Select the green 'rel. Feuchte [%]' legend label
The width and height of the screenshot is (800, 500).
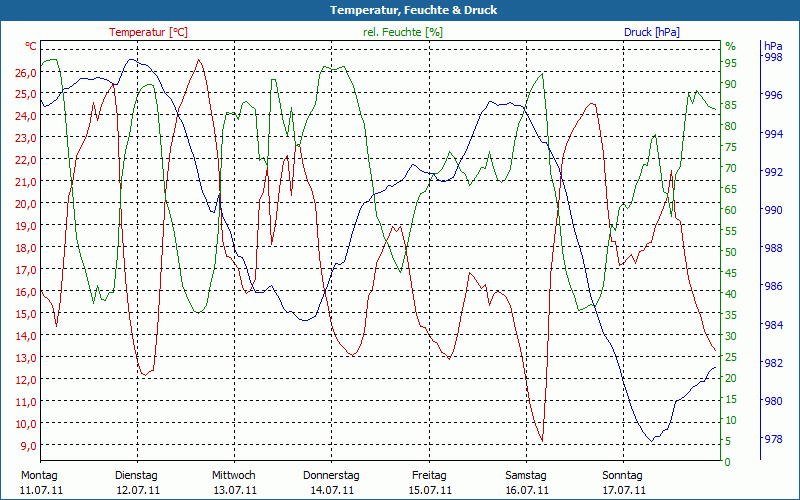coord(403,32)
